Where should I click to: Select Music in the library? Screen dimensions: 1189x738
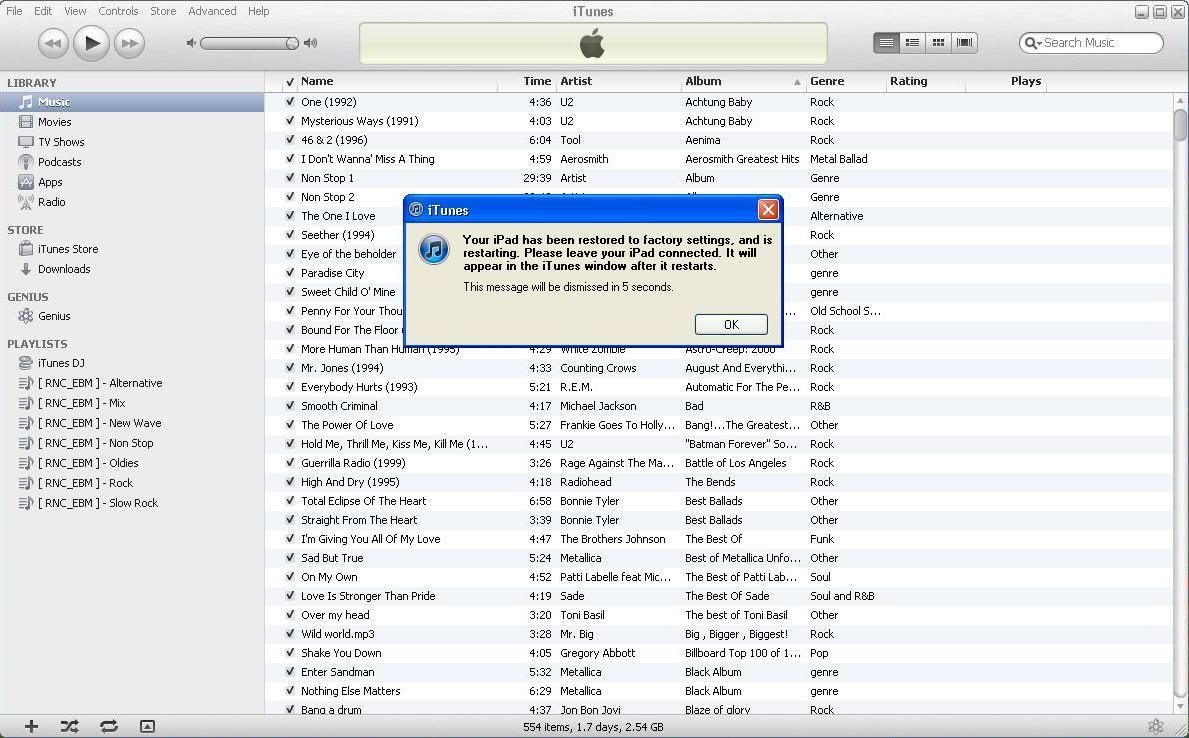[132, 102]
